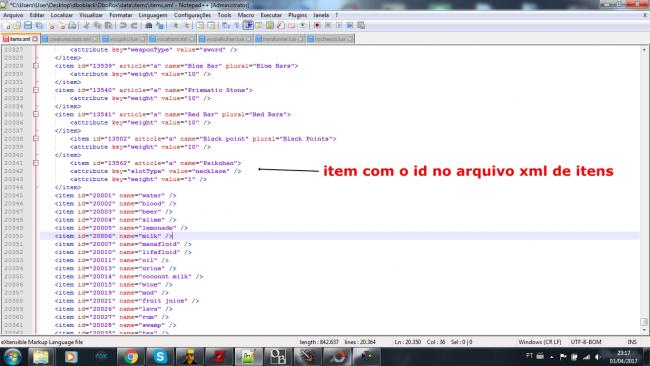
Task: Open the Configurações menu
Action: [192, 15]
